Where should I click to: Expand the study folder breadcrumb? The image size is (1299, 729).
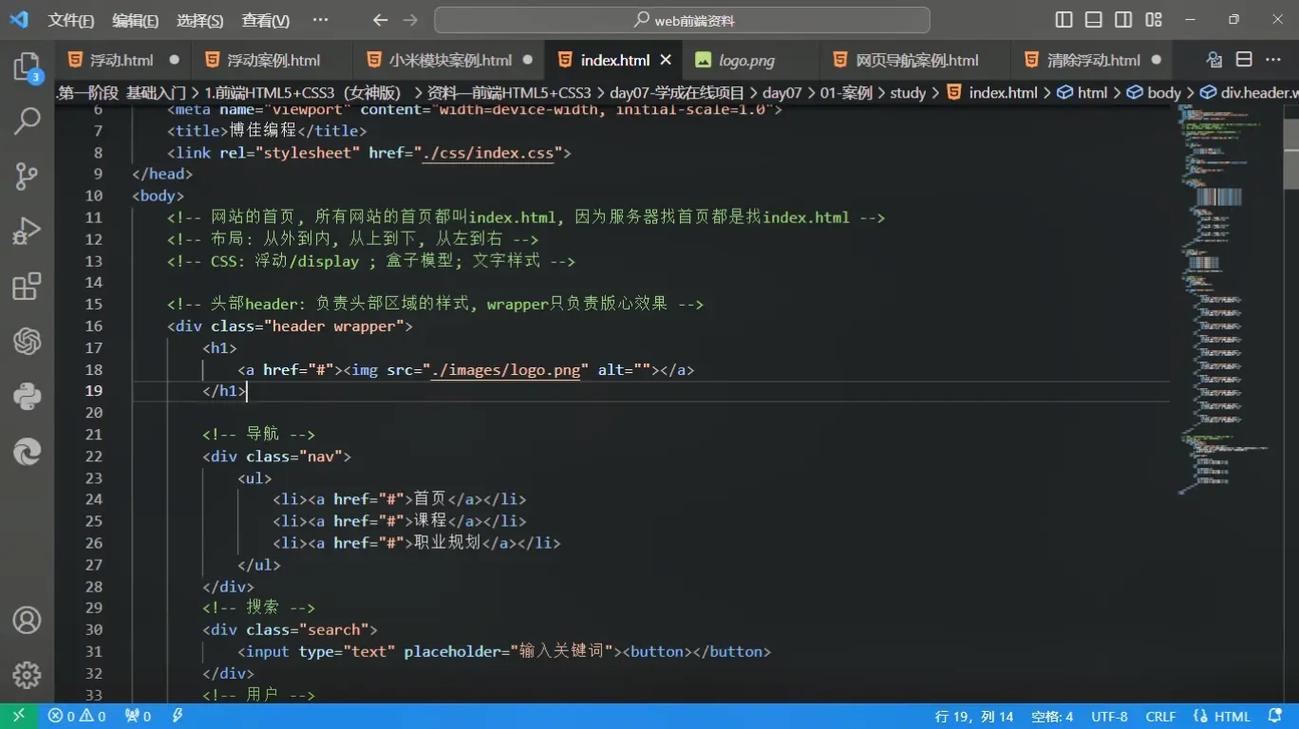point(907,93)
